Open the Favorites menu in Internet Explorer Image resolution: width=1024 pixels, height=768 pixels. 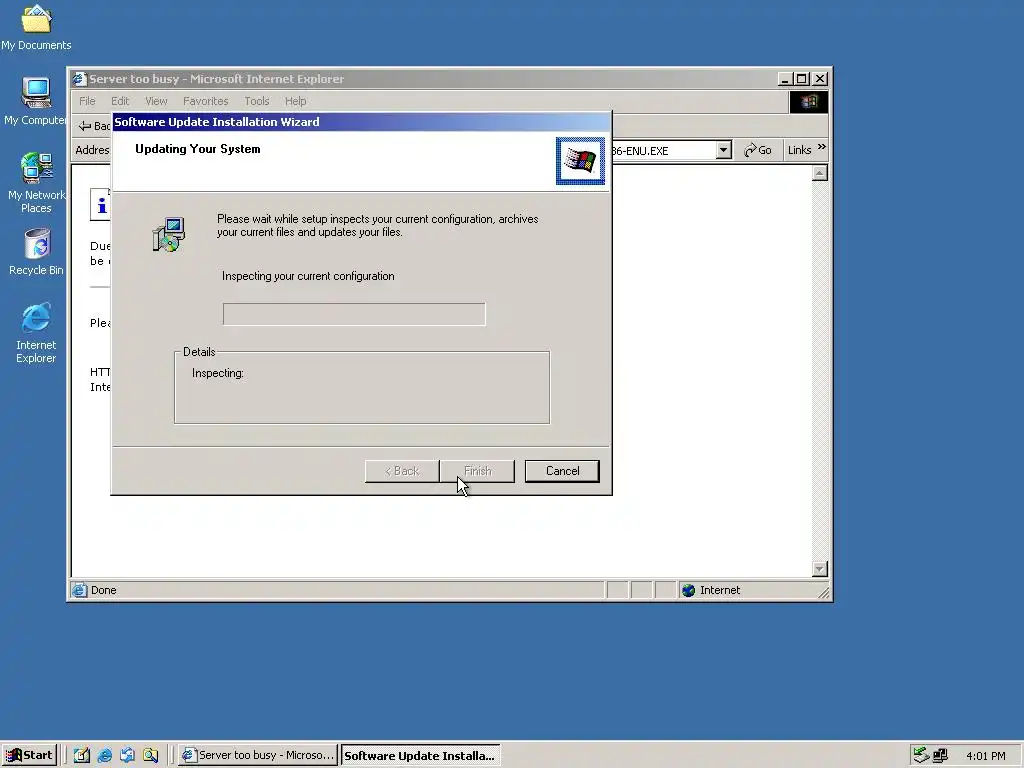click(206, 101)
